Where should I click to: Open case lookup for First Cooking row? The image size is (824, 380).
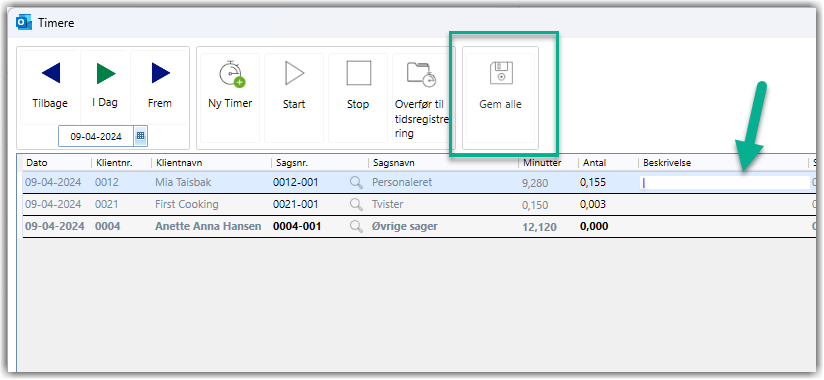tap(356, 204)
